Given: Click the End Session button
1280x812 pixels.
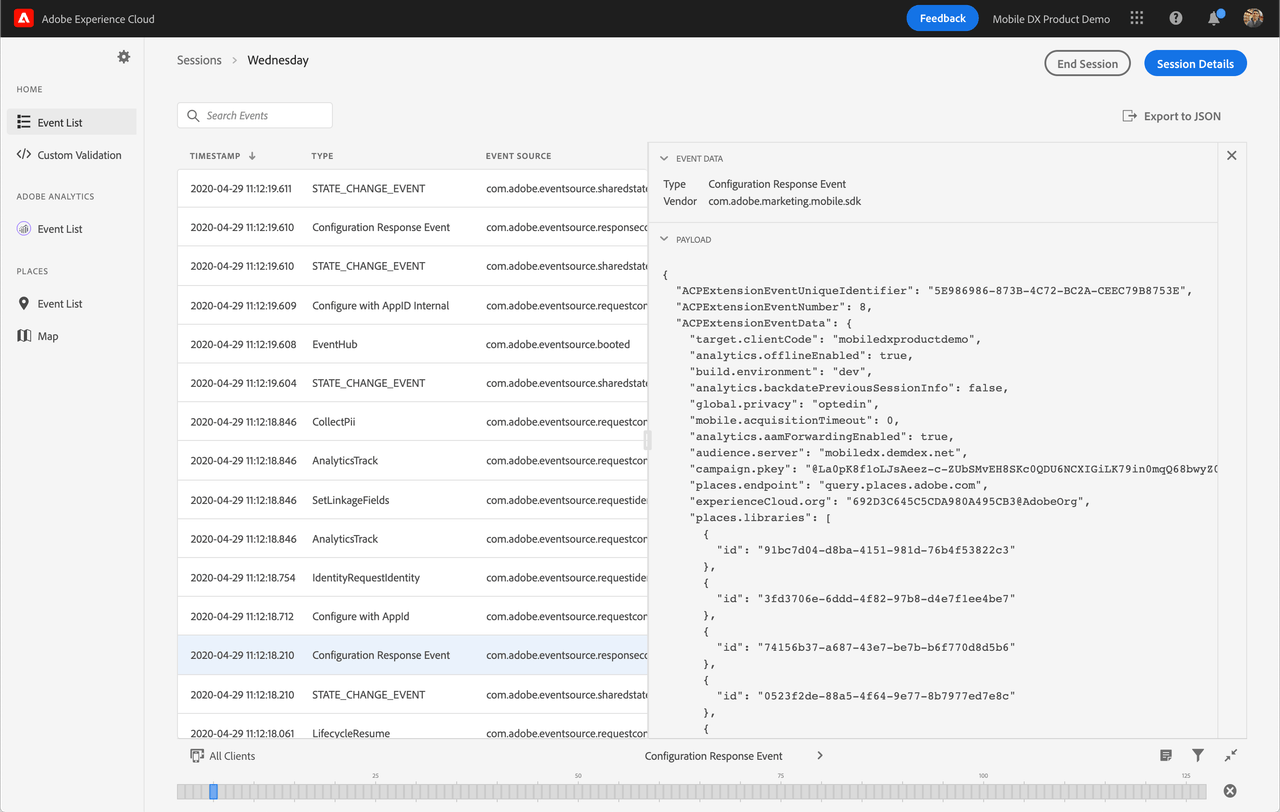Looking at the screenshot, I should [1087, 63].
